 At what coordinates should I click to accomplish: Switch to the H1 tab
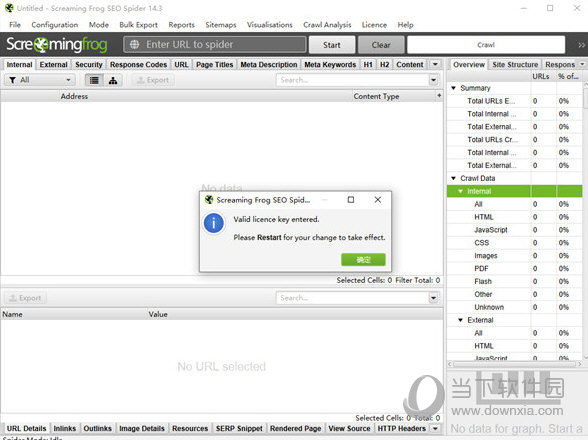368,65
